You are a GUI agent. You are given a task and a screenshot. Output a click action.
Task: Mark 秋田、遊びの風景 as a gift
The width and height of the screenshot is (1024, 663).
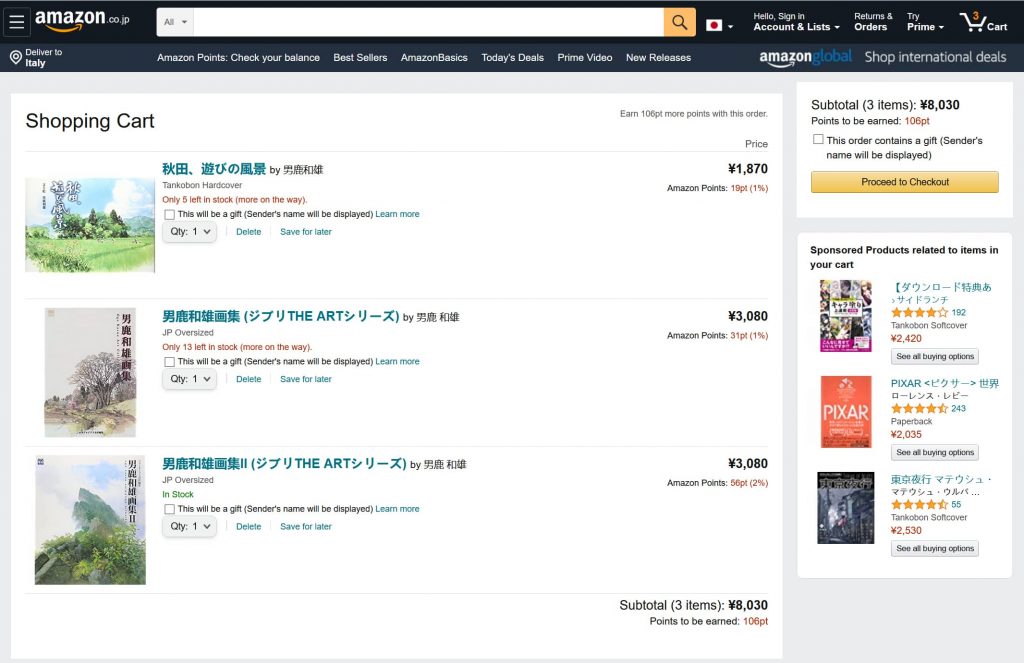(x=169, y=214)
